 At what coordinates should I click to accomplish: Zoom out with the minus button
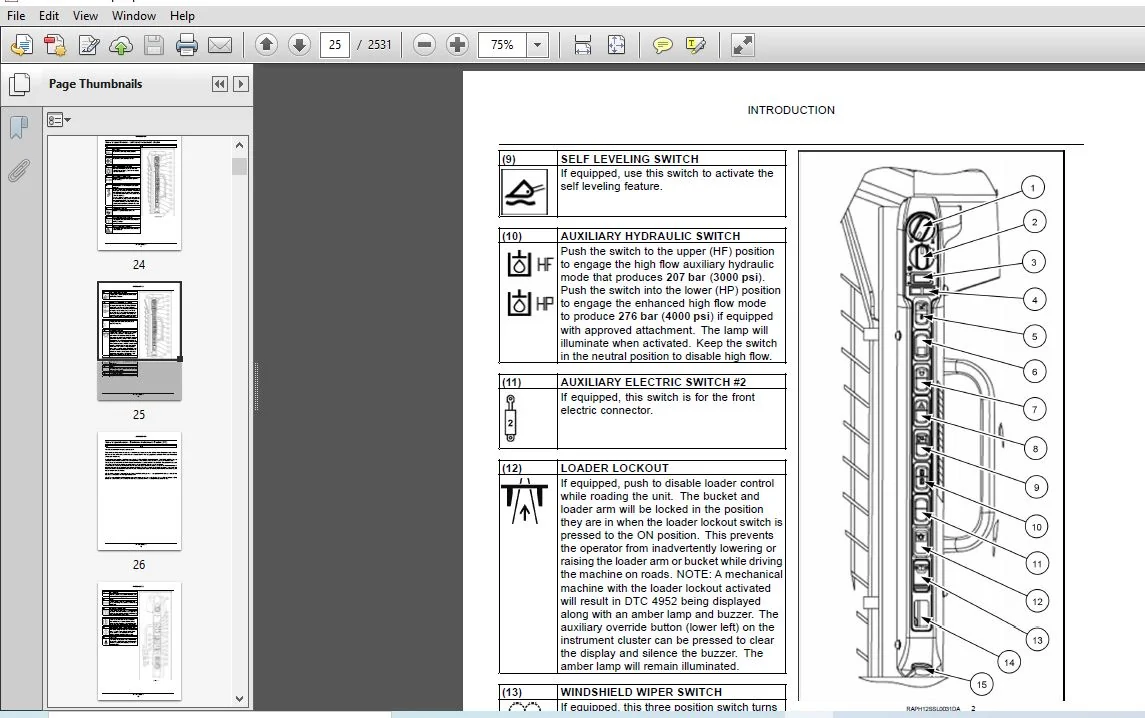(424, 45)
